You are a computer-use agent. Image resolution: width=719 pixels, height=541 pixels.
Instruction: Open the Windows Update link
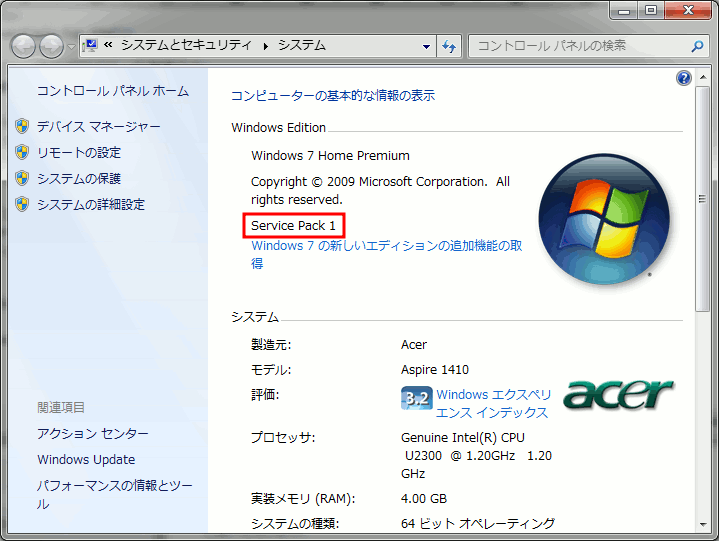pos(86,460)
